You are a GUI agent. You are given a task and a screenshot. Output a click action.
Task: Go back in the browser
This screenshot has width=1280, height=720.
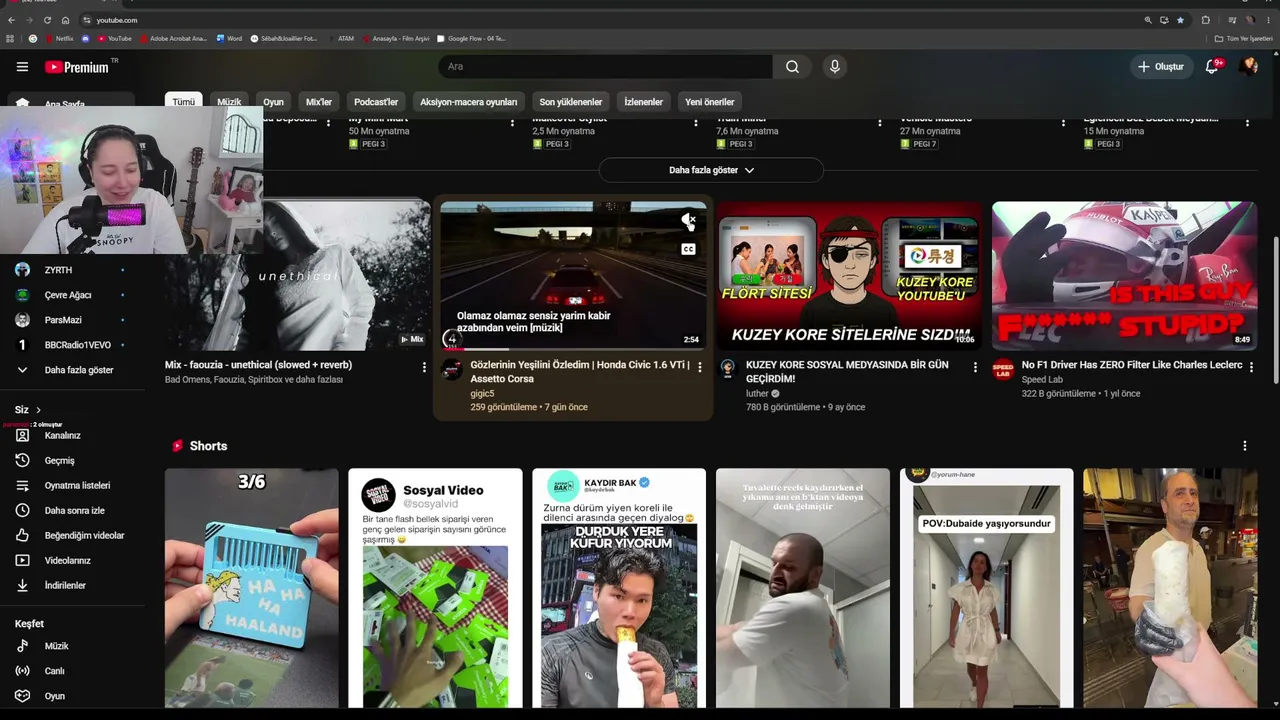tap(11, 20)
